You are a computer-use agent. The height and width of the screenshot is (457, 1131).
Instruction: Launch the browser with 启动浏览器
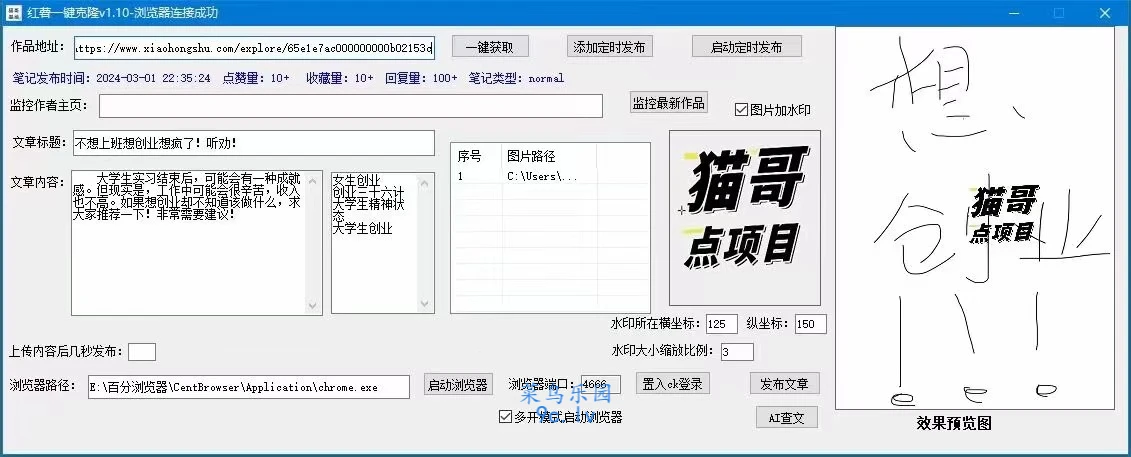(457, 385)
